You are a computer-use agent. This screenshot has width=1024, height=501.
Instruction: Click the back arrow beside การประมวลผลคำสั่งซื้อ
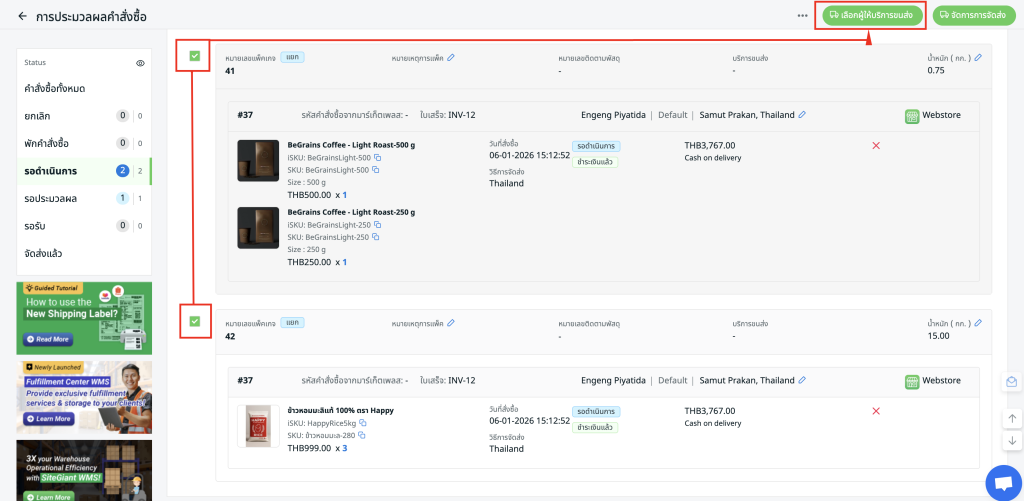pyautogui.click(x=22, y=17)
